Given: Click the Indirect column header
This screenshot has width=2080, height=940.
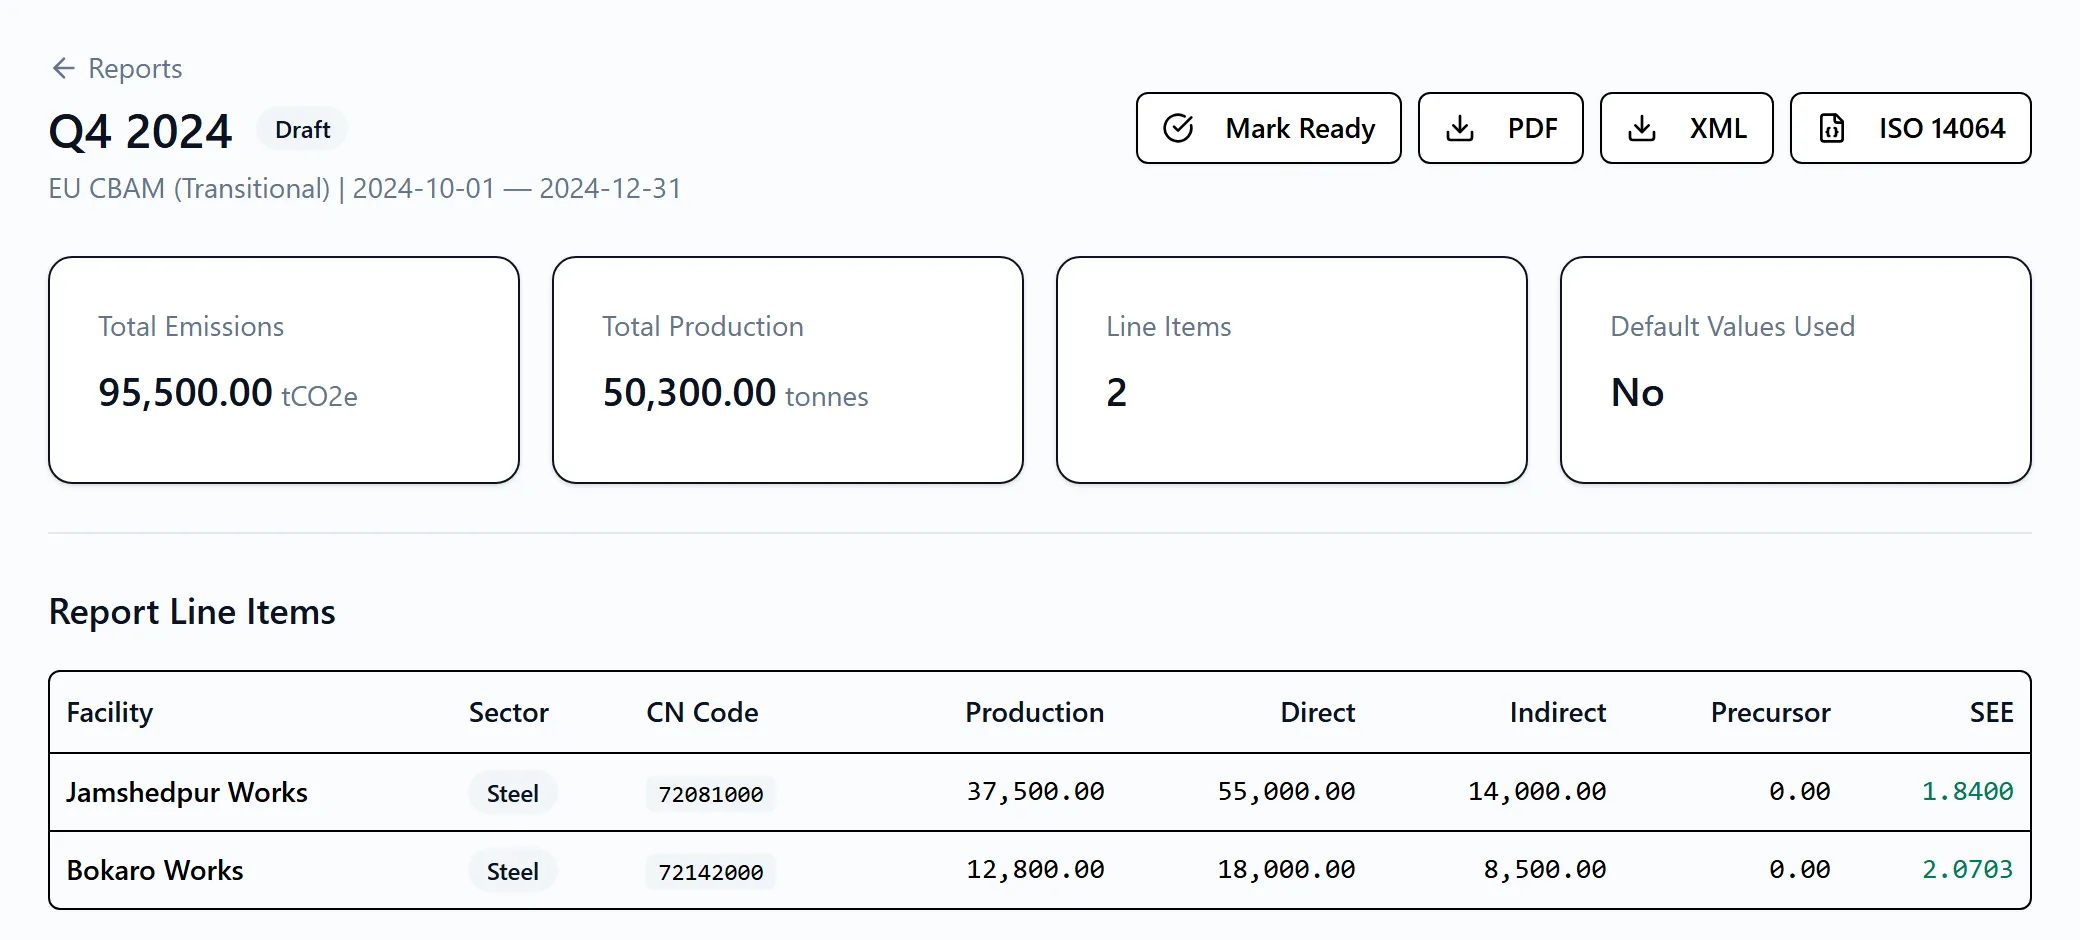Looking at the screenshot, I should [x=1558, y=712].
